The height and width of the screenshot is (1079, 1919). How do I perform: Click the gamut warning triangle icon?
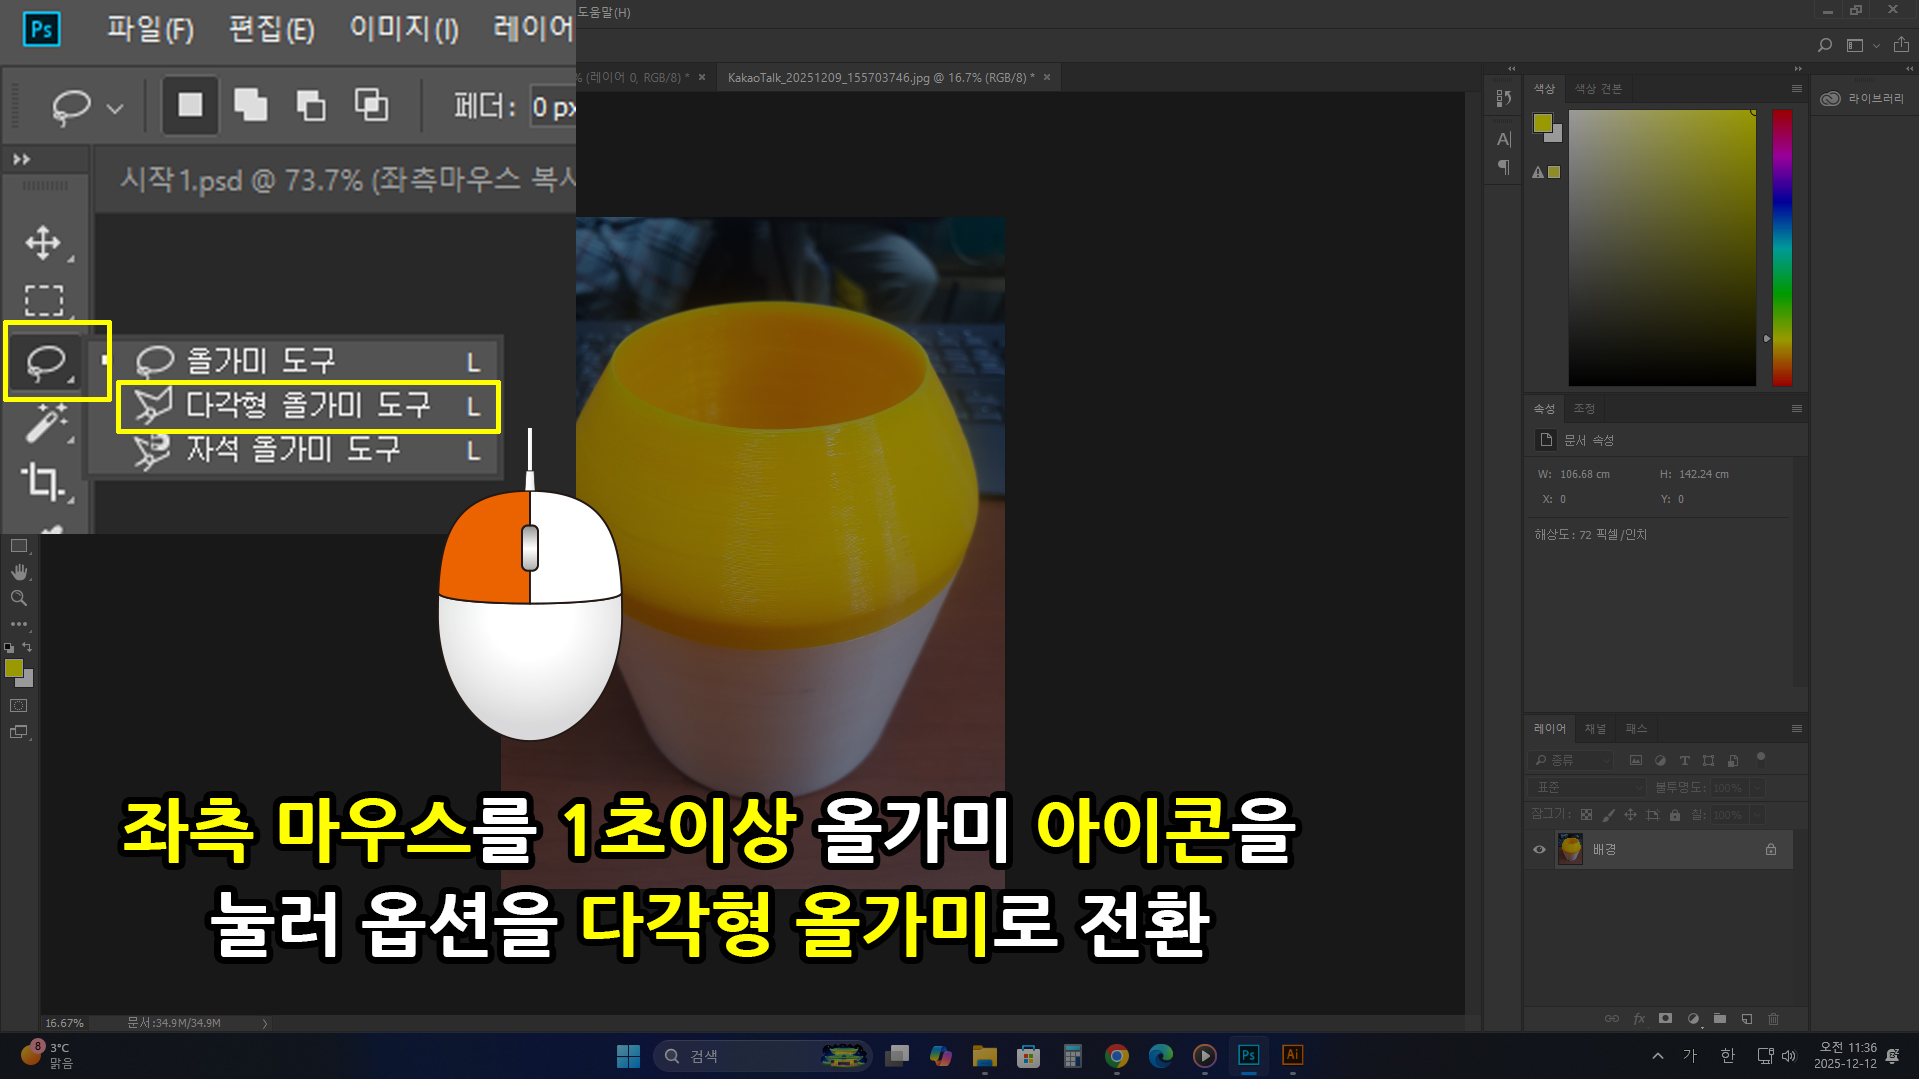pos(1538,172)
